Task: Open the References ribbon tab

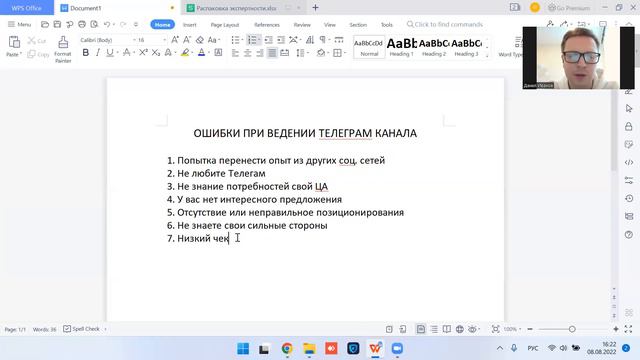Action: (267, 25)
